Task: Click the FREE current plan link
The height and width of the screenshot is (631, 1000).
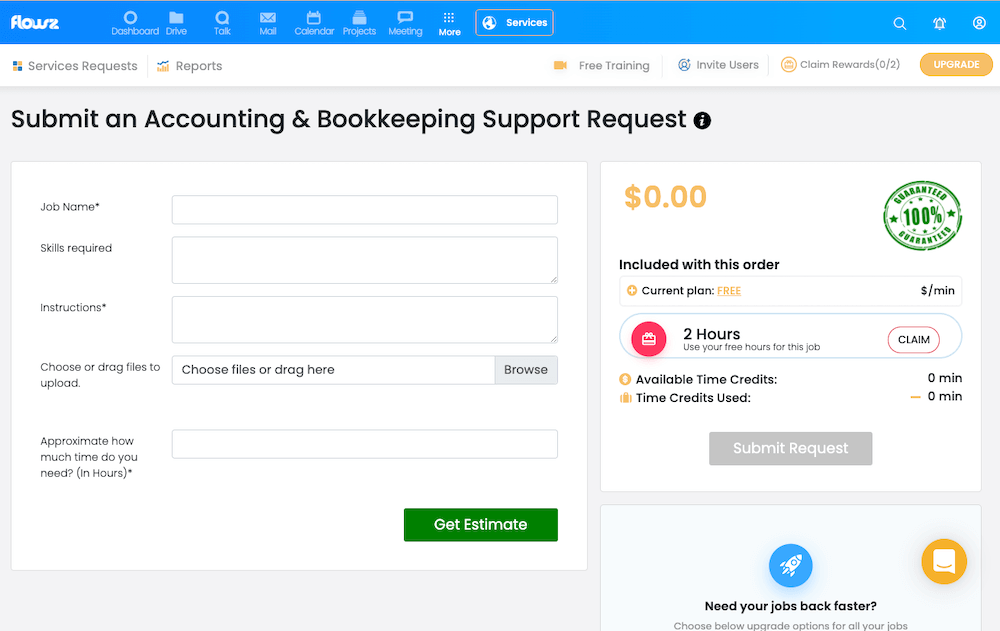Action: [729, 291]
